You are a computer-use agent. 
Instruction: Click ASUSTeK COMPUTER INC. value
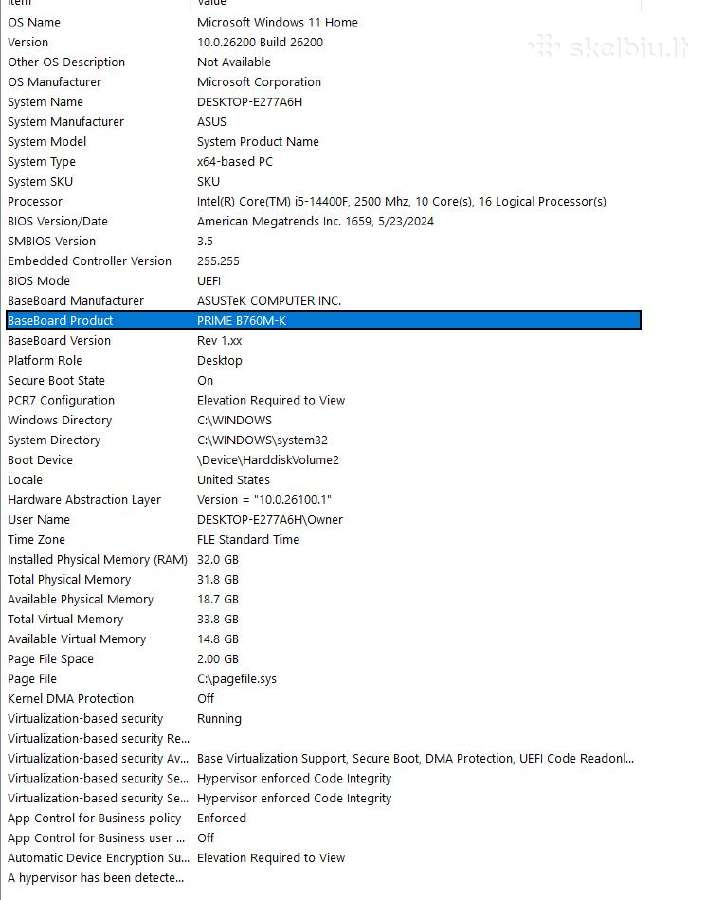pos(269,301)
